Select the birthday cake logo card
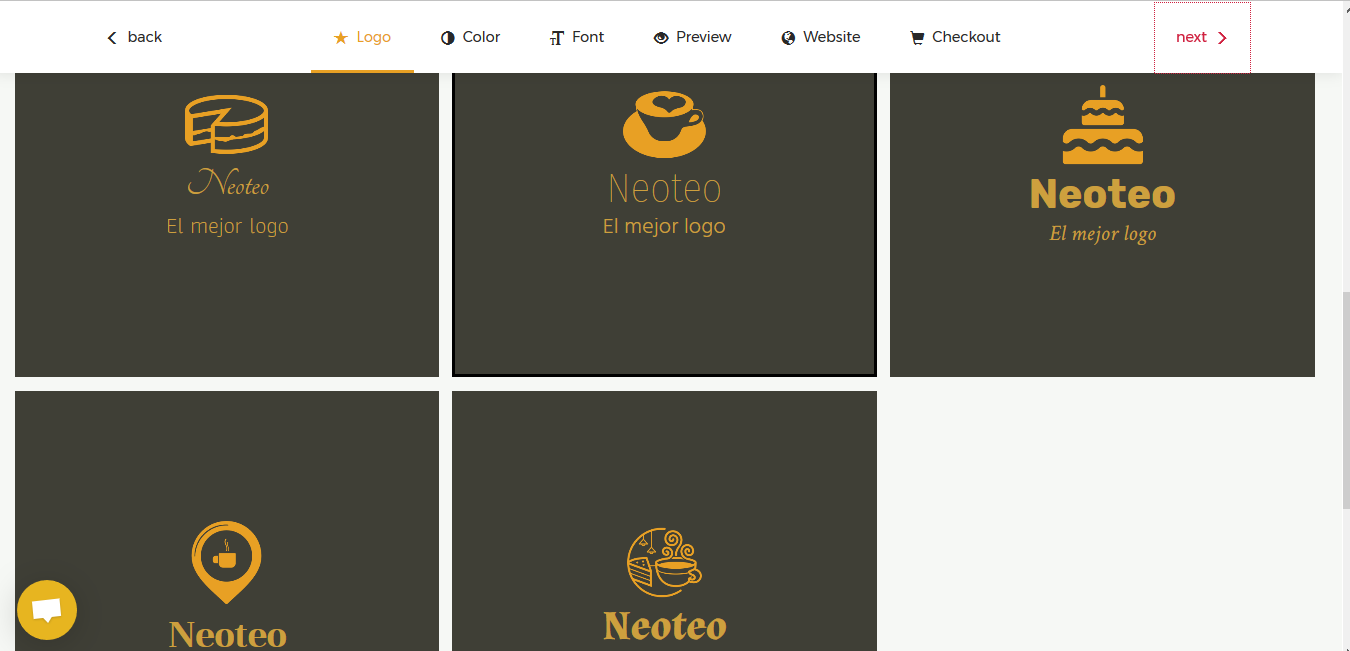 [x=1102, y=225]
